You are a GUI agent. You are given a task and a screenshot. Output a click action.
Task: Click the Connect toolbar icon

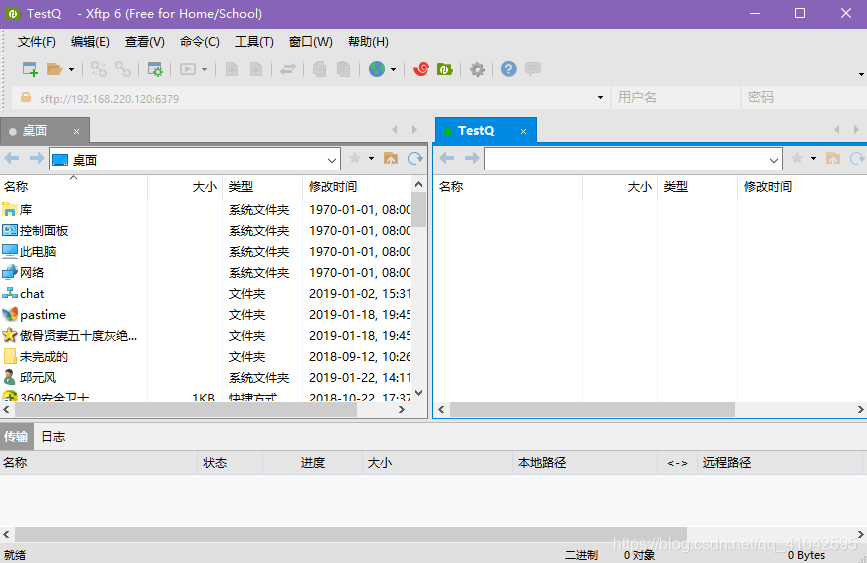pyautogui.click(x=99, y=69)
